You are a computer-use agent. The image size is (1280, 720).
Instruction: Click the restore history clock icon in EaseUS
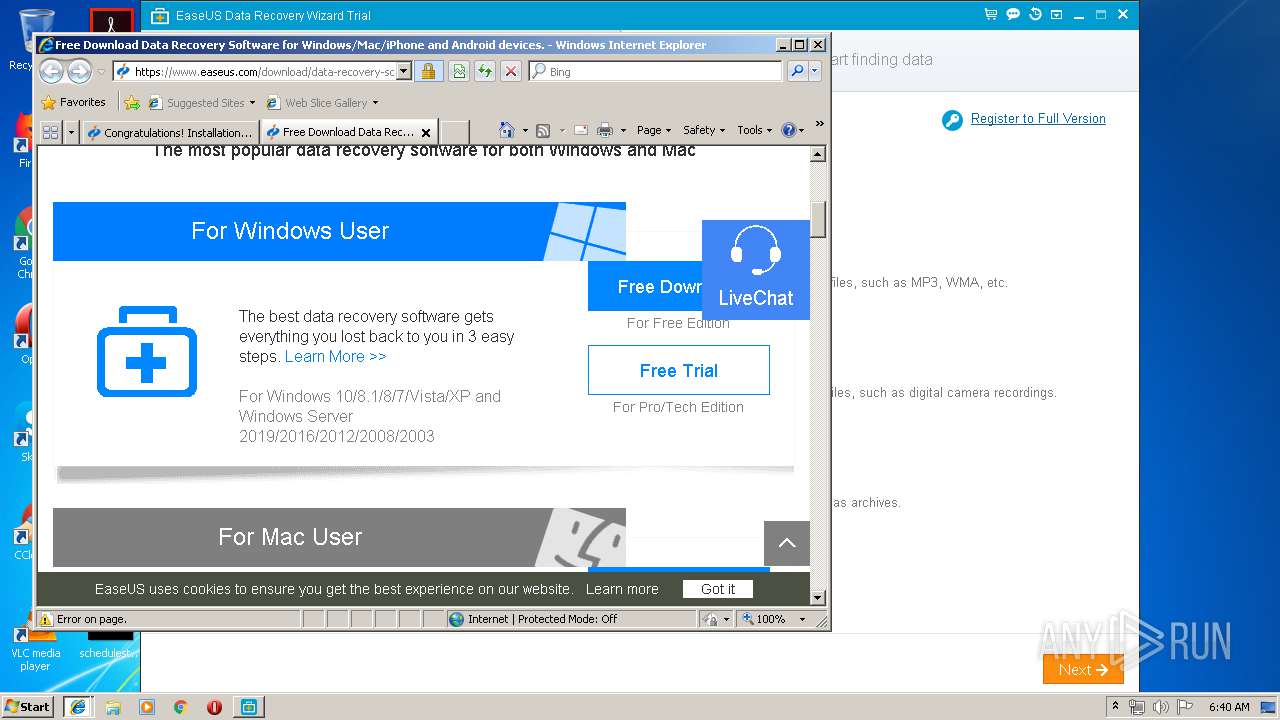[1035, 15]
